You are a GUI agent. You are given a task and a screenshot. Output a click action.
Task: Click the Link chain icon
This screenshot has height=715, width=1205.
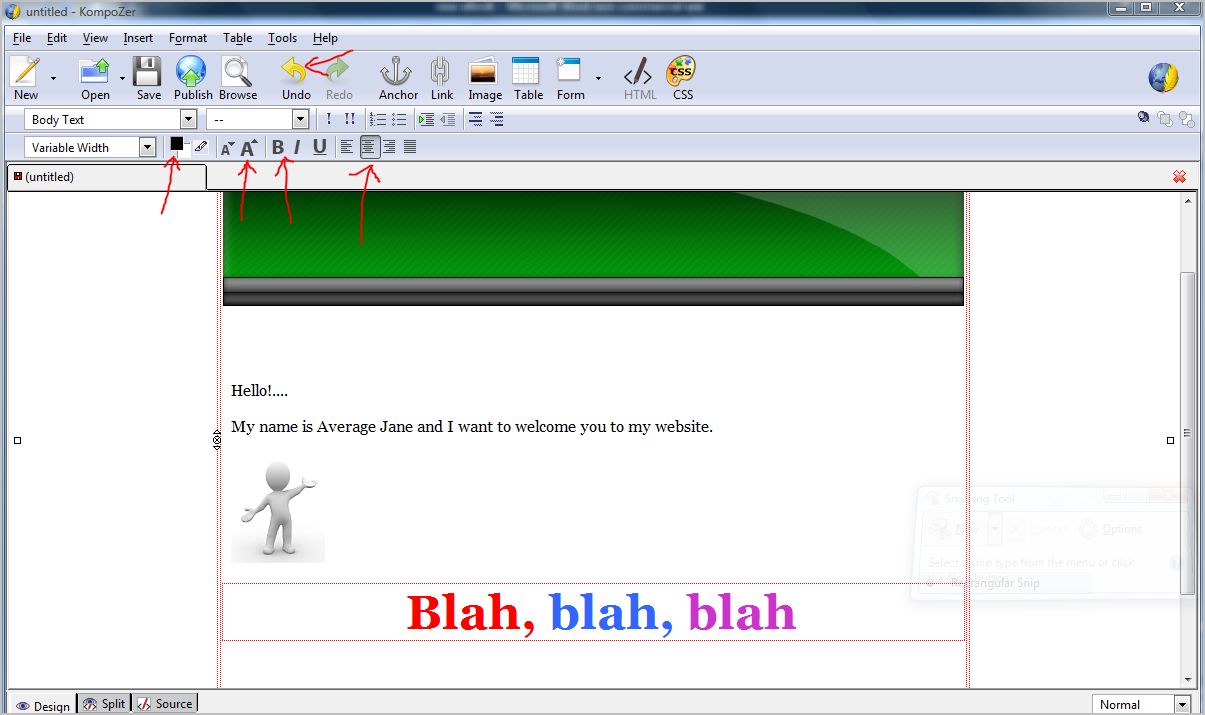[441, 73]
